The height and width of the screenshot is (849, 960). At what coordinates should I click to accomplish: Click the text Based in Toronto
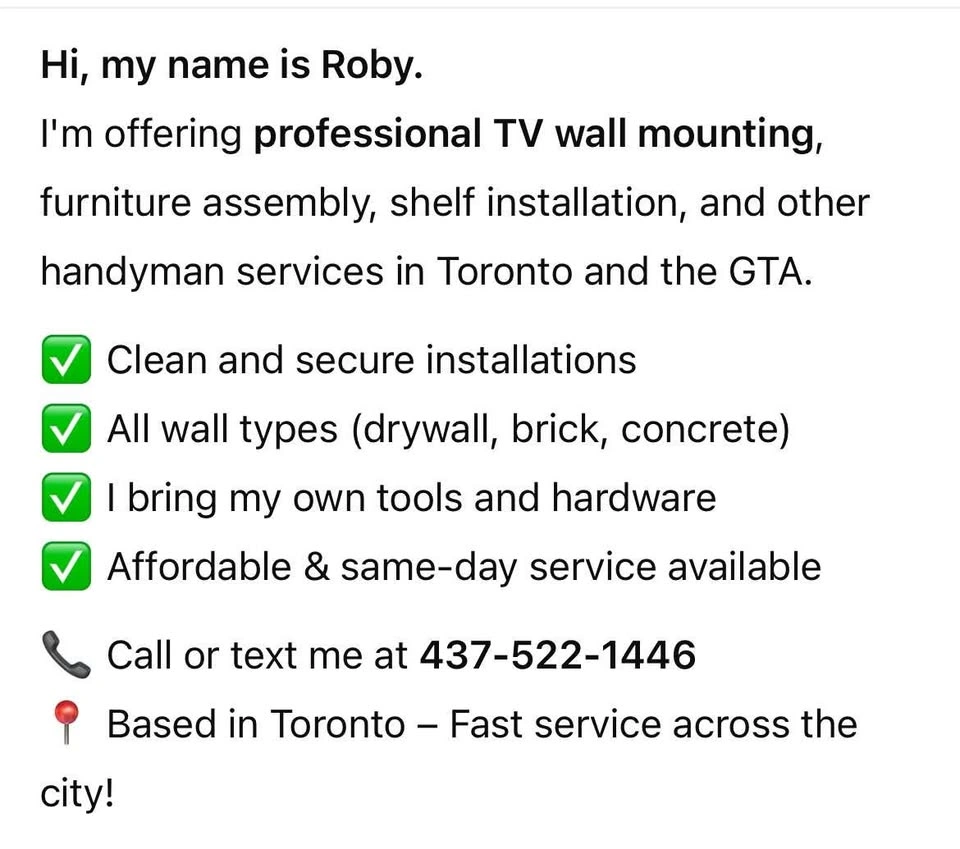coord(256,724)
